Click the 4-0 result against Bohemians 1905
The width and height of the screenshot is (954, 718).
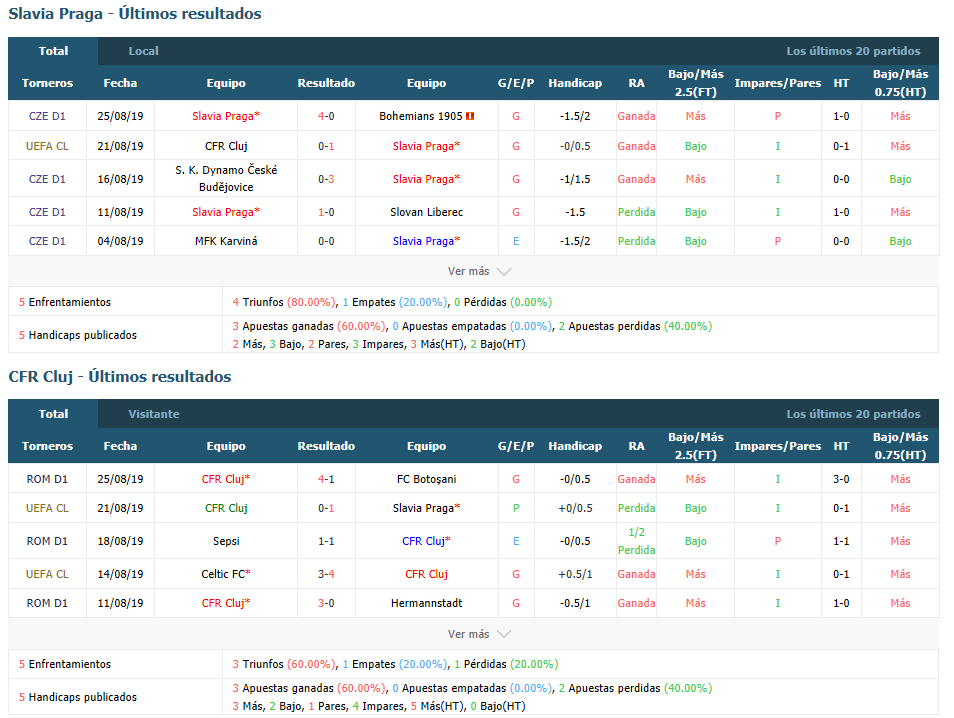click(x=326, y=116)
